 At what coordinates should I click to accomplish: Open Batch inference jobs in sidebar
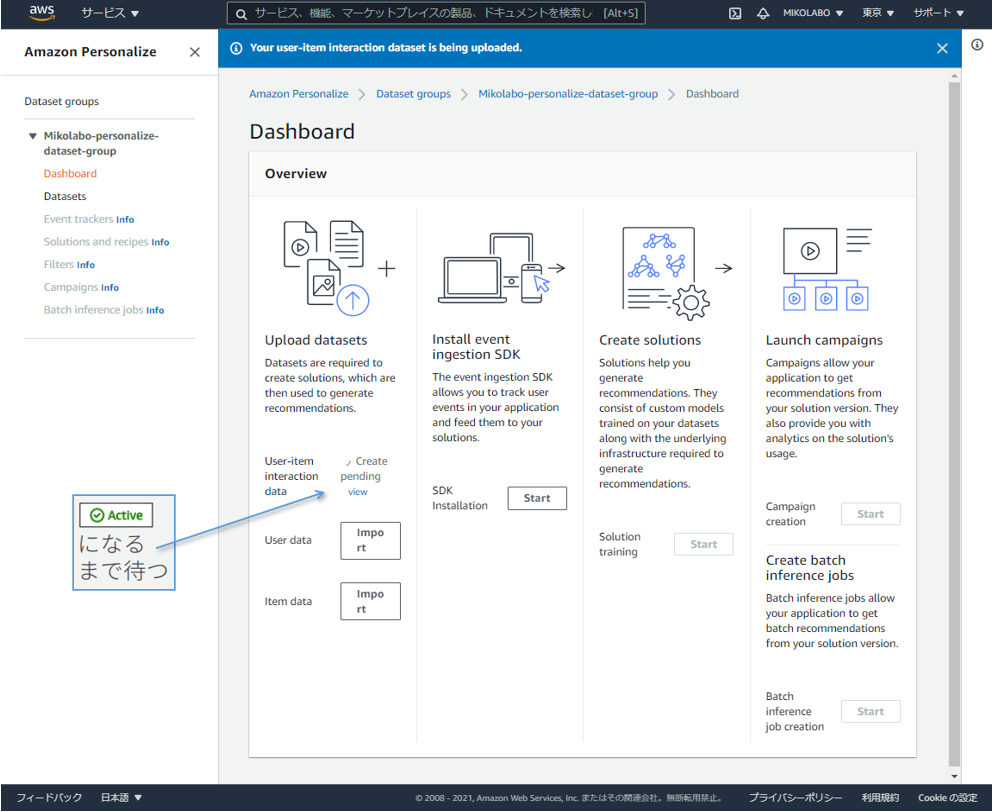pos(93,310)
